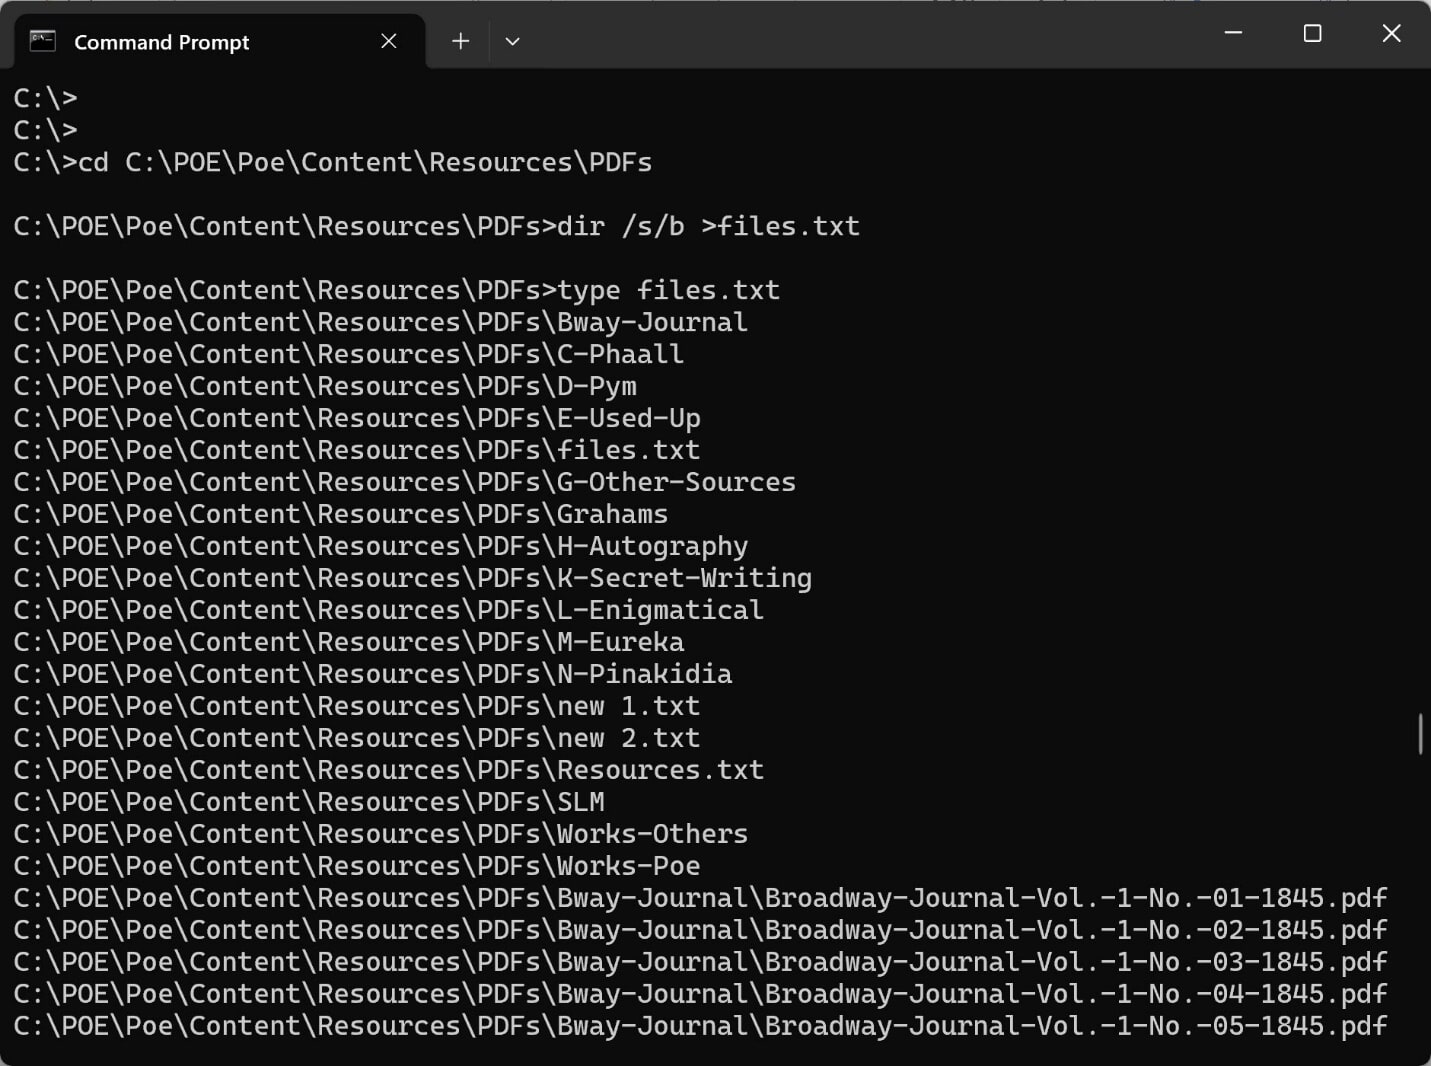Viewport: 1431px width, 1066px height.
Task: Click the dir /s/b >files.txt command line
Action: (435, 226)
